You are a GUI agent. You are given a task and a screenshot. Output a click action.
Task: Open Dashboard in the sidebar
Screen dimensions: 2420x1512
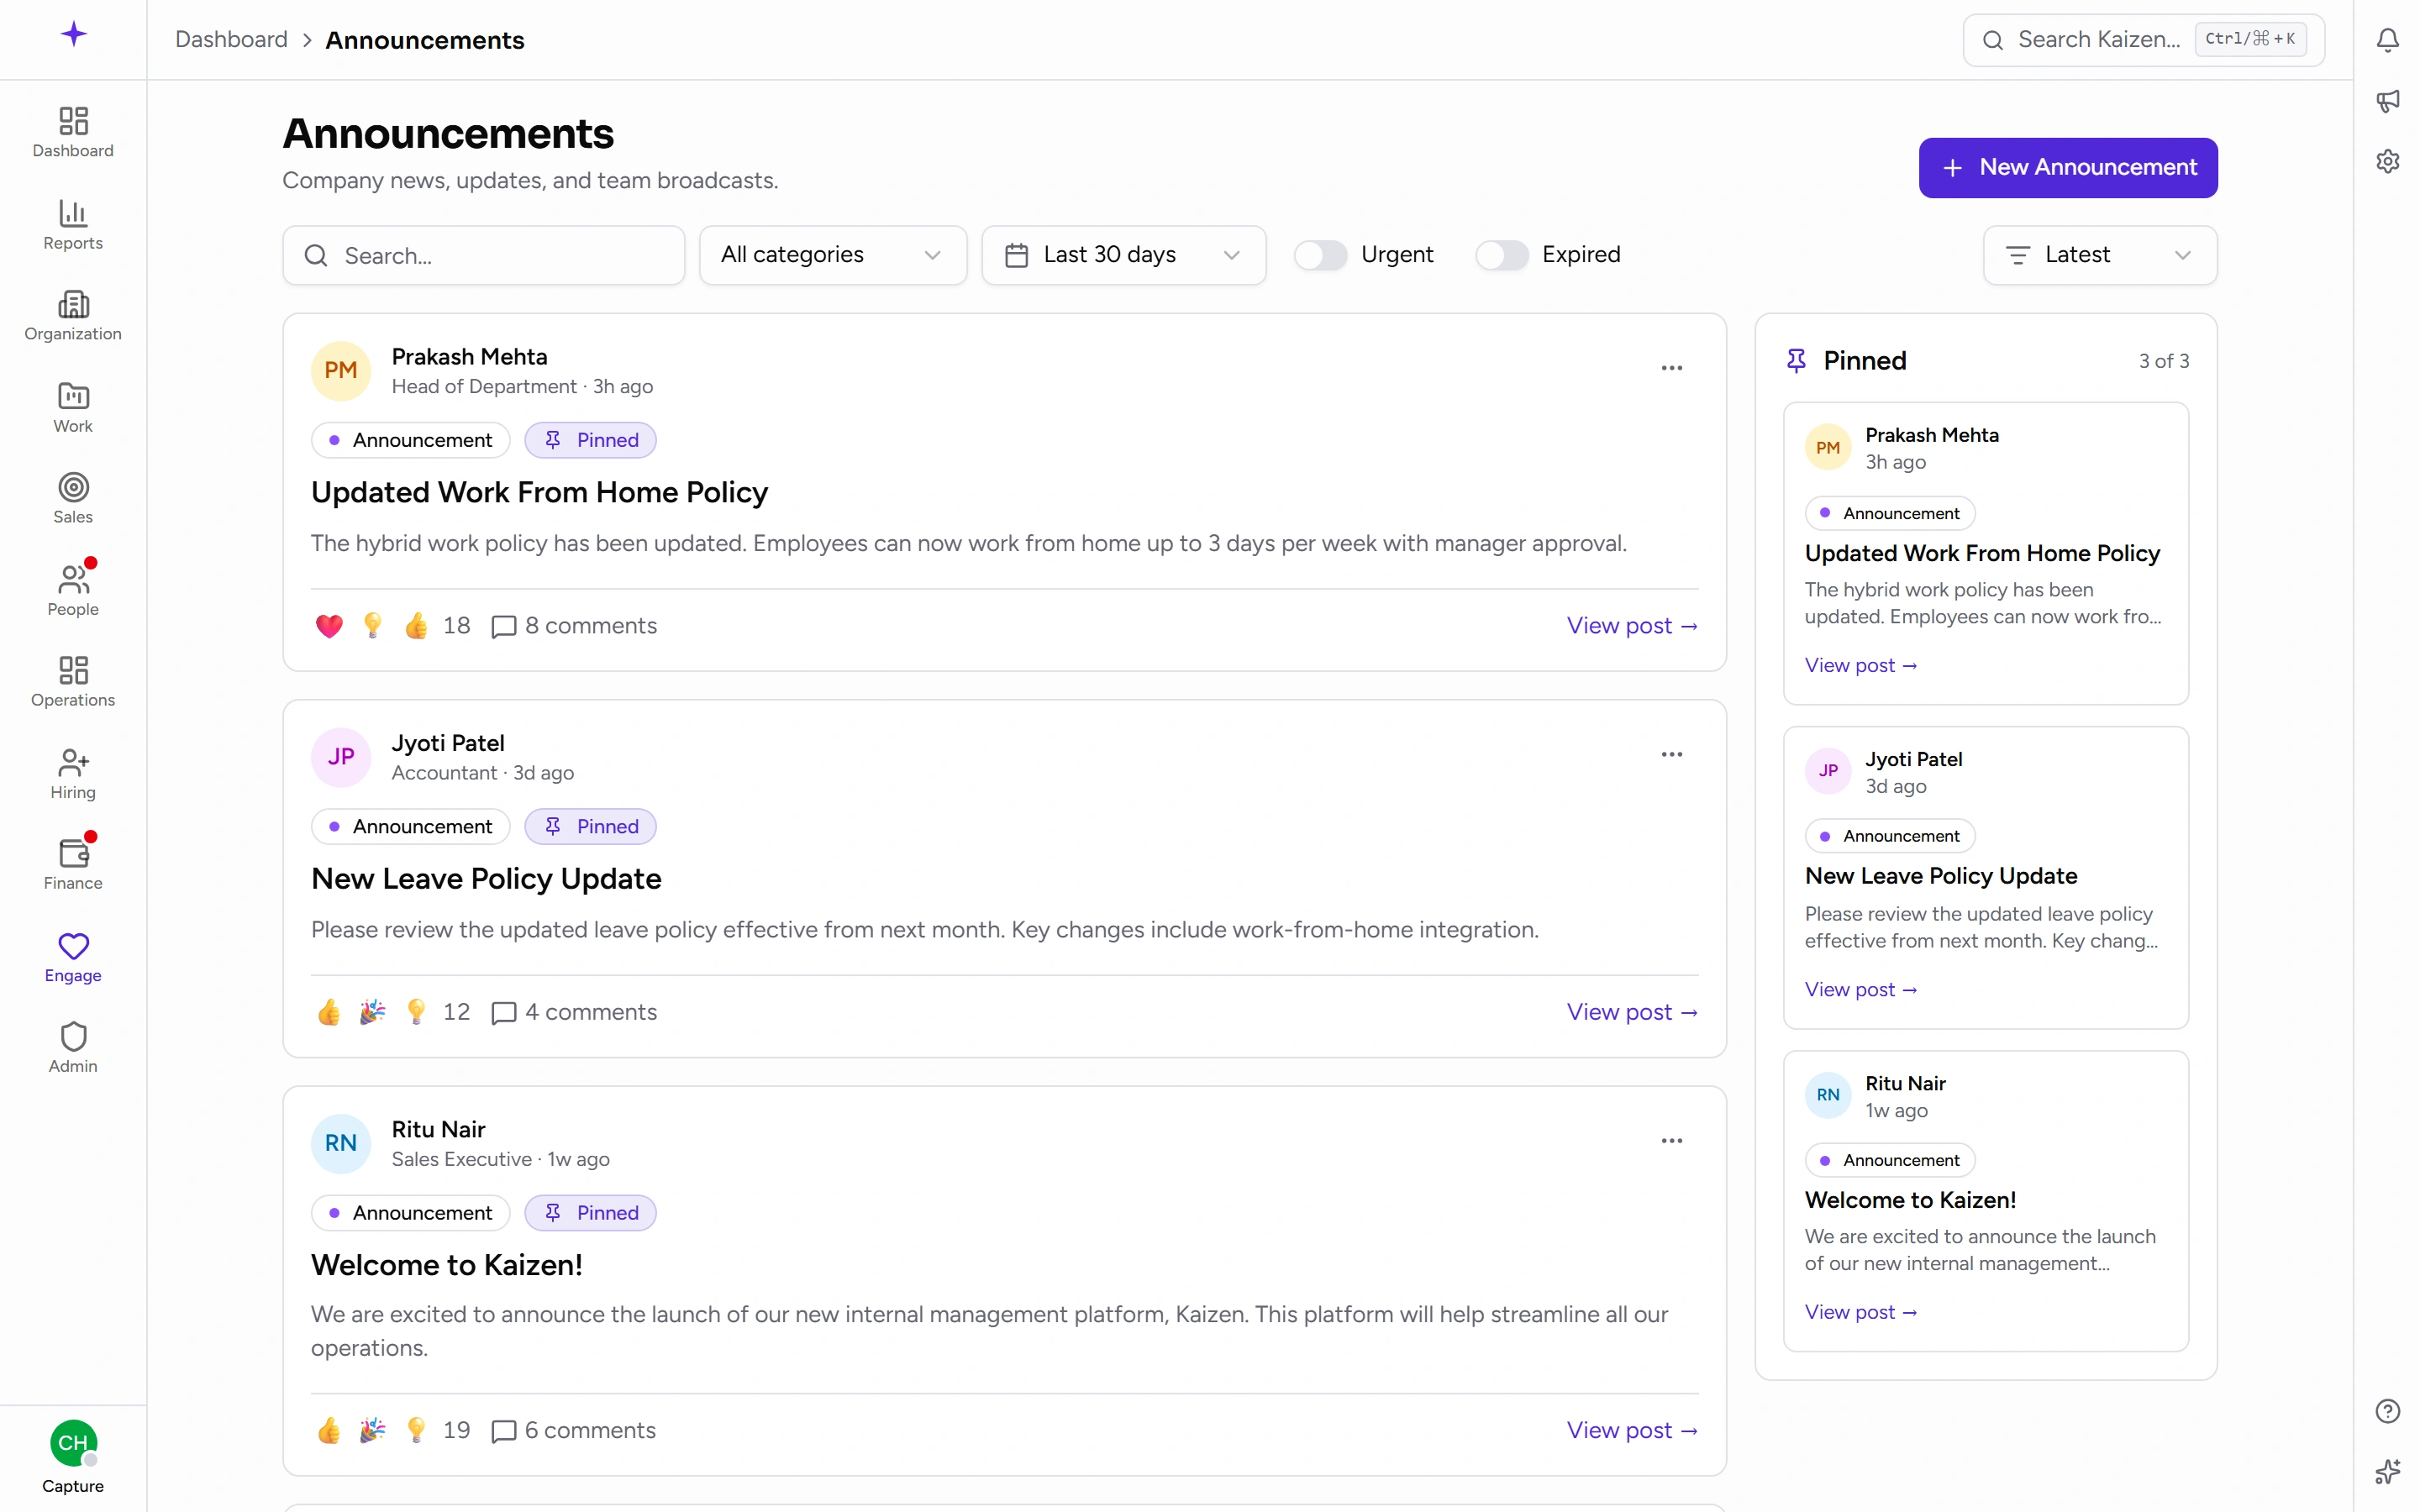(73, 133)
